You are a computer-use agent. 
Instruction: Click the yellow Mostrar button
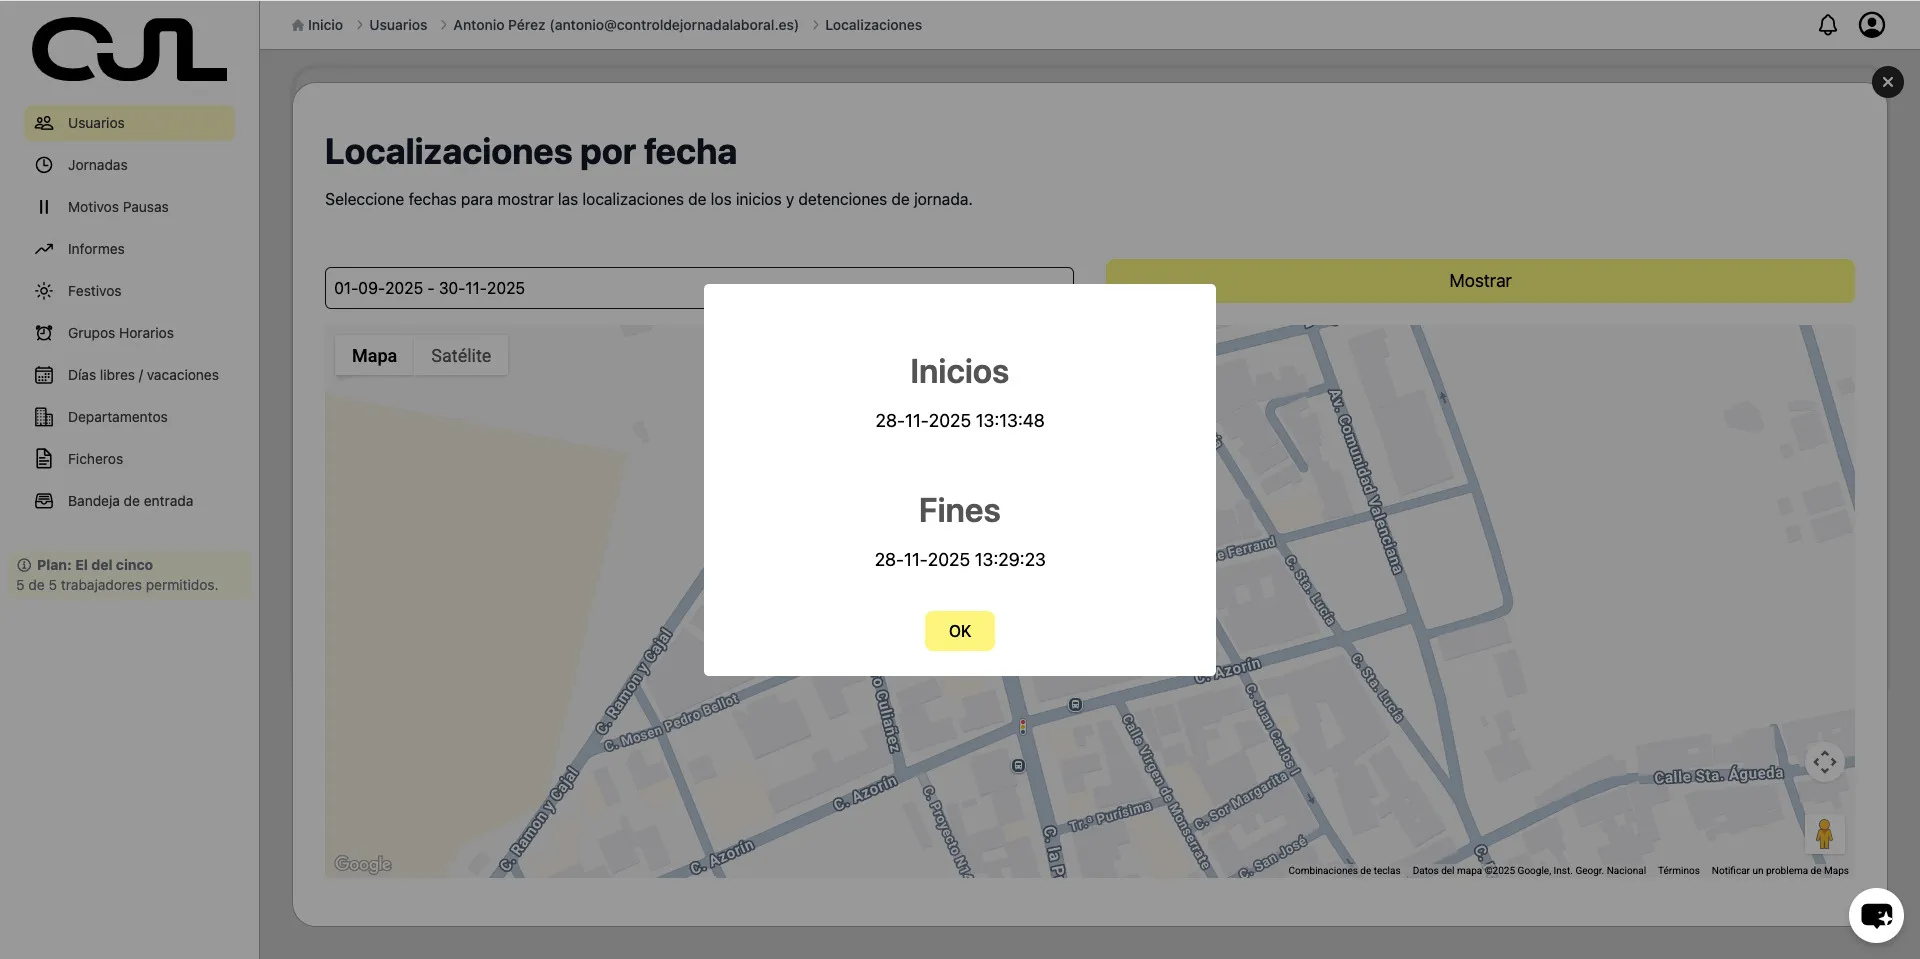[1479, 282]
